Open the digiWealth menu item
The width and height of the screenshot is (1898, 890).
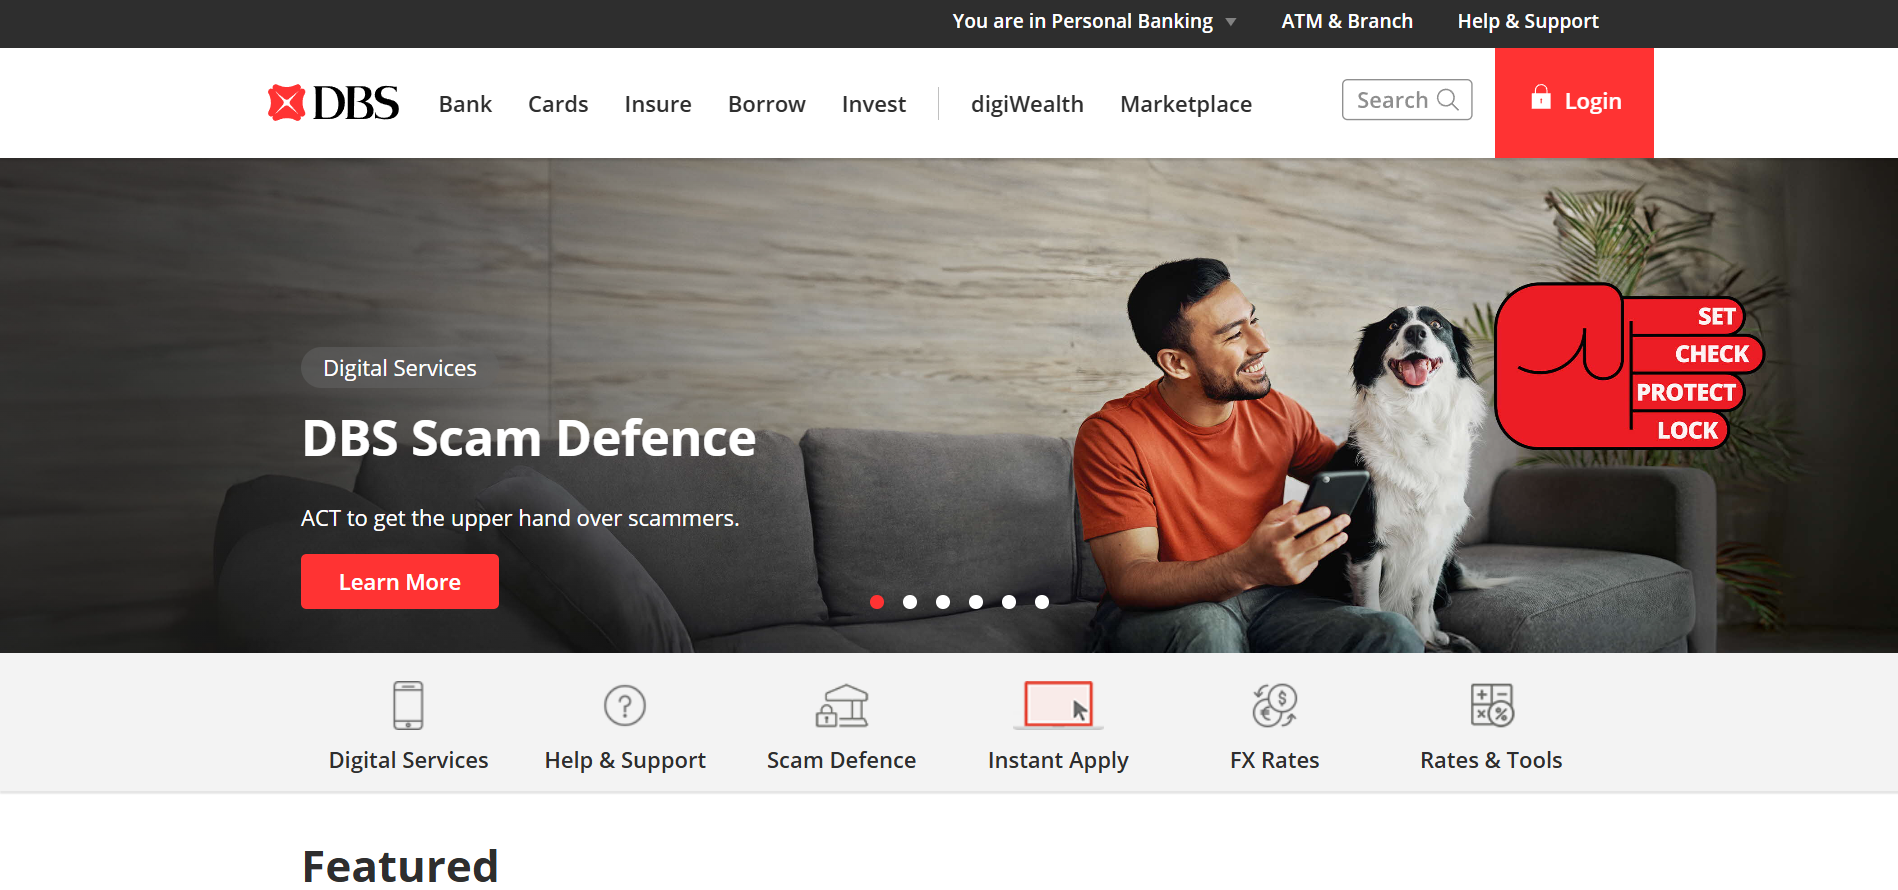tap(1027, 104)
